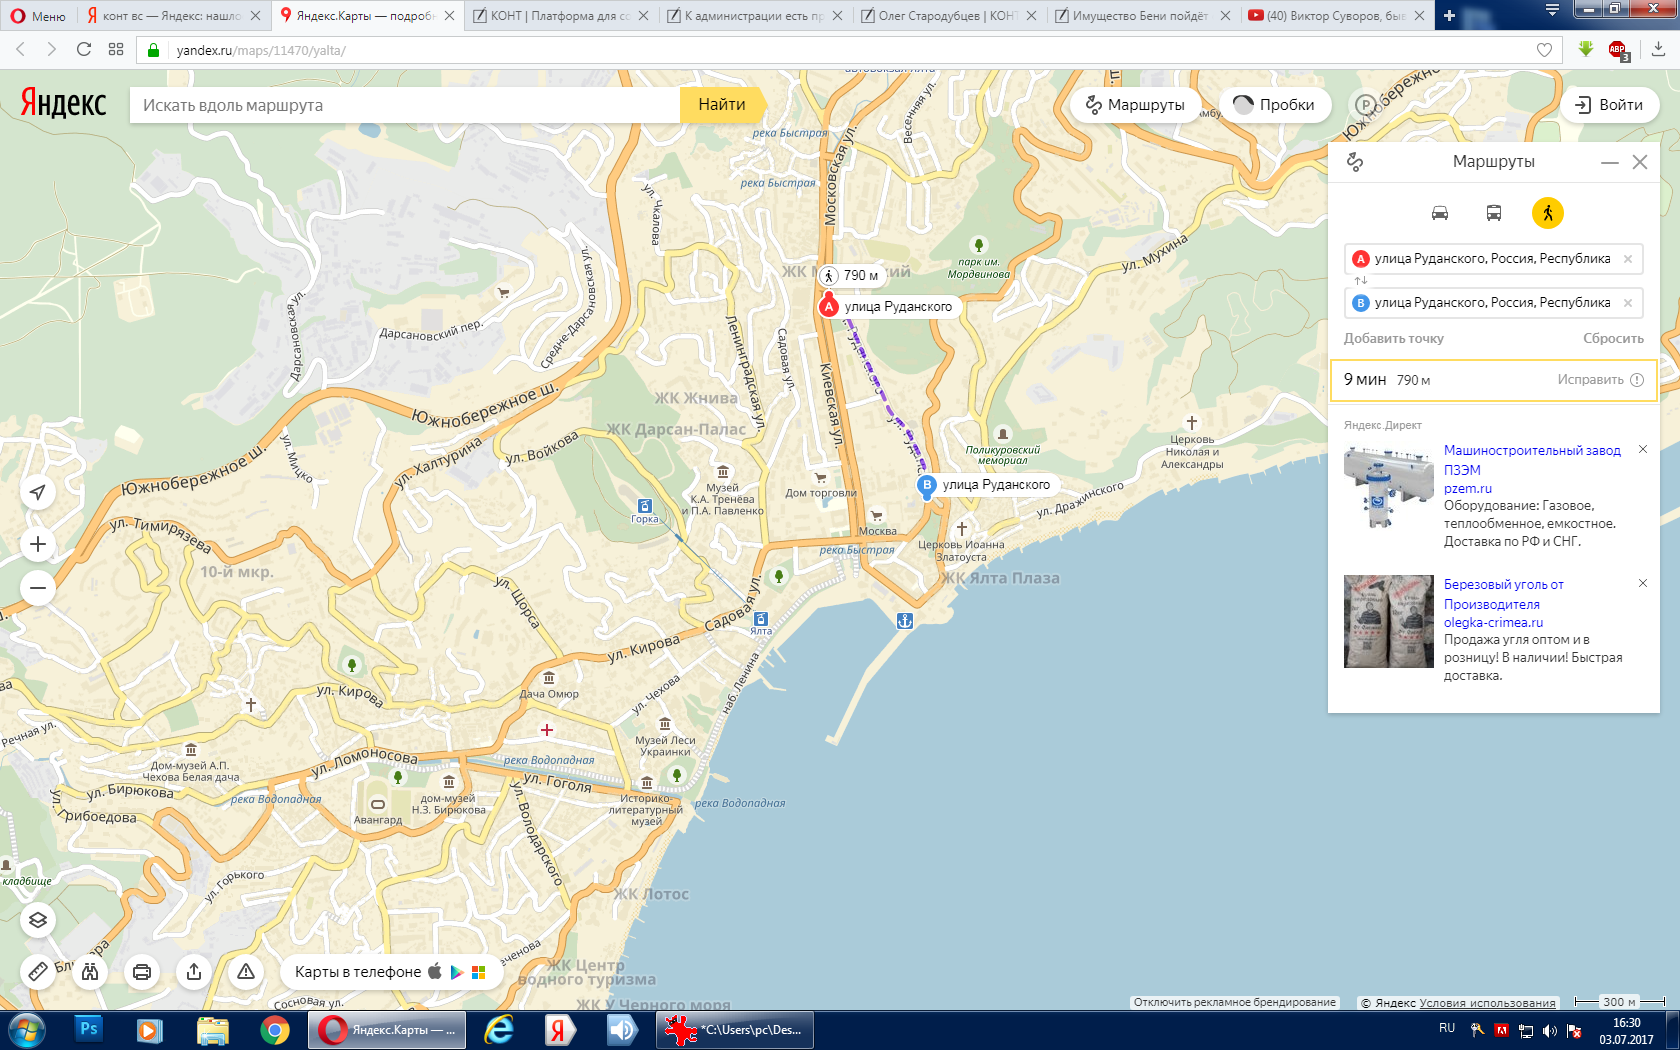This screenshot has height=1050, width=1680.
Task: Open Opera Меню button
Action: [38, 16]
